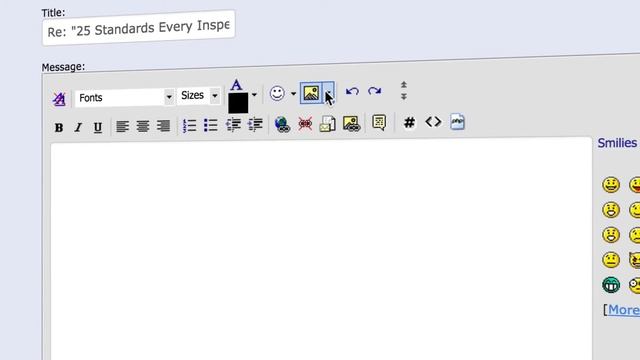Align text left
This screenshot has width=640, height=360.
pyautogui.click(x=122, y=126)
